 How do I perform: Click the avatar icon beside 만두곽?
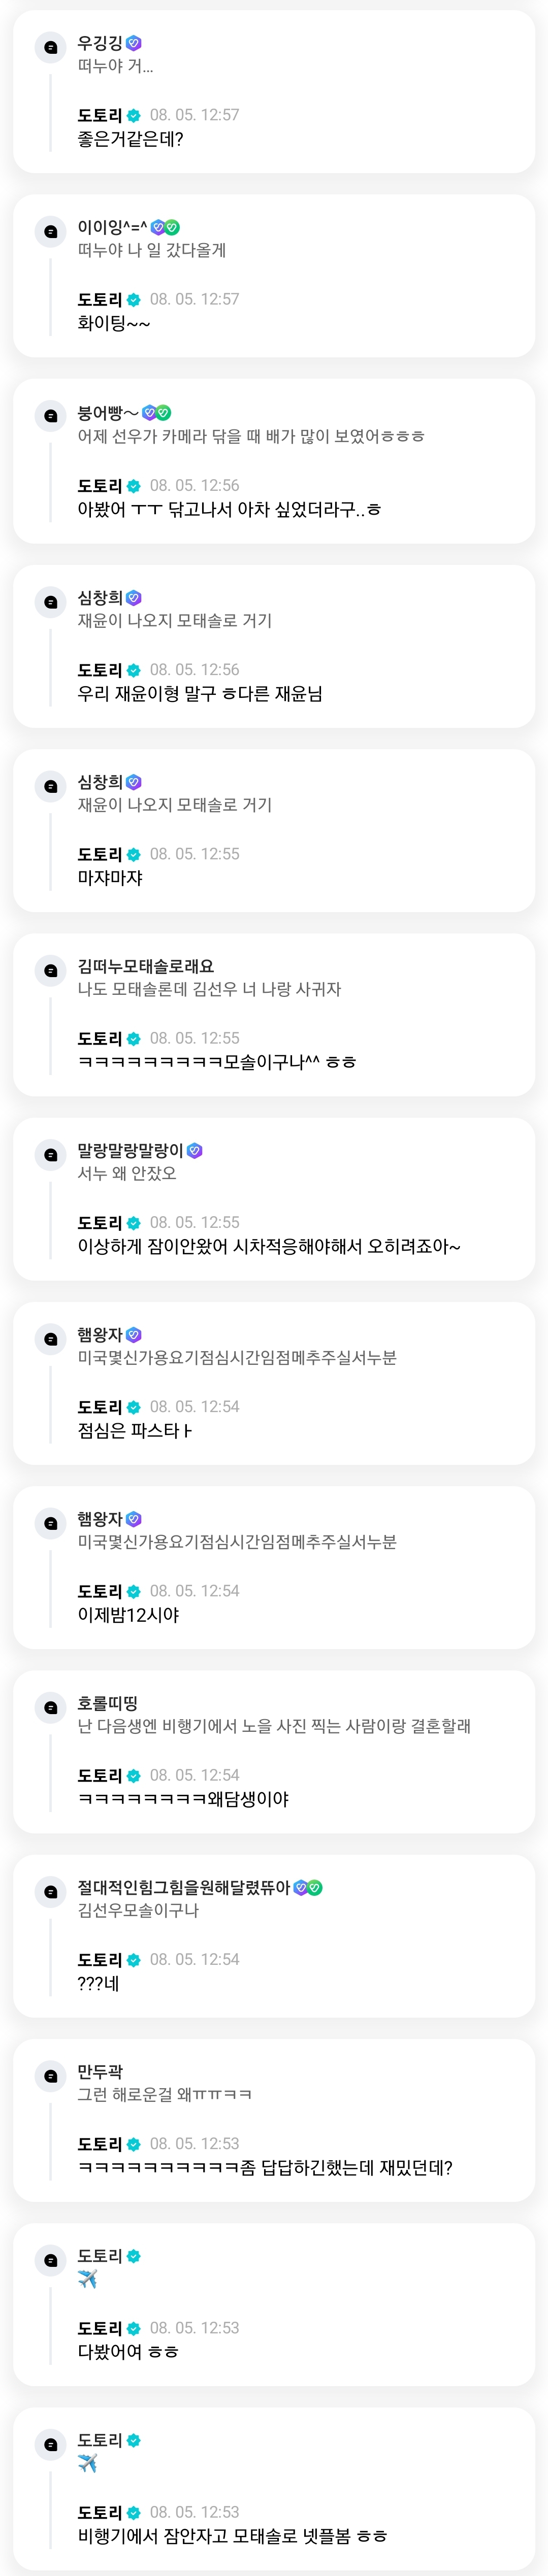[x=50, y=2077]
